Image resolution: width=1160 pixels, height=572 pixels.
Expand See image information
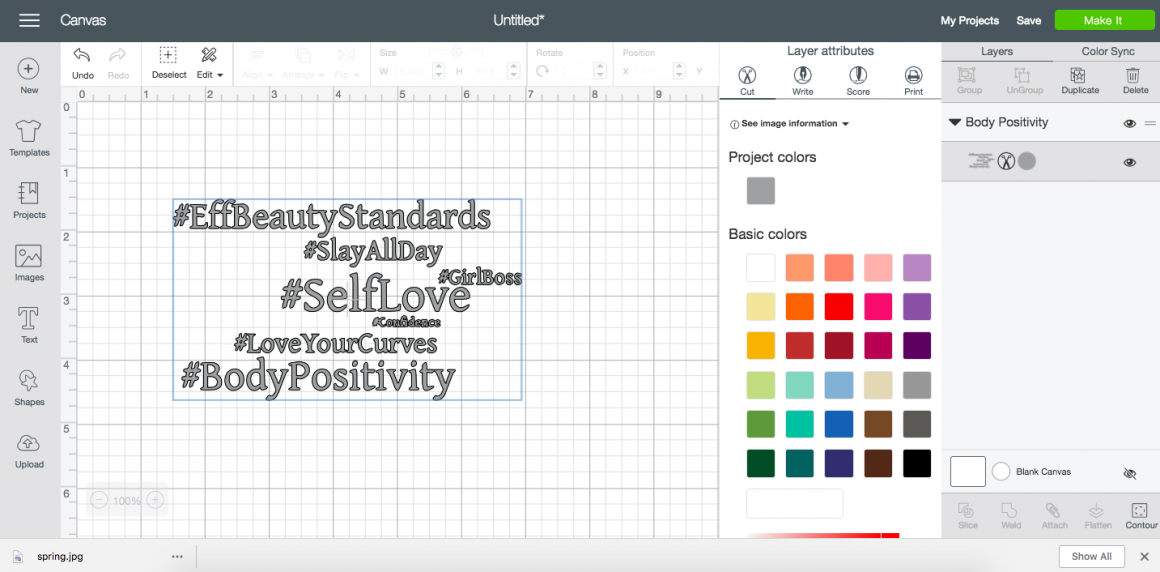click(789, 124)
